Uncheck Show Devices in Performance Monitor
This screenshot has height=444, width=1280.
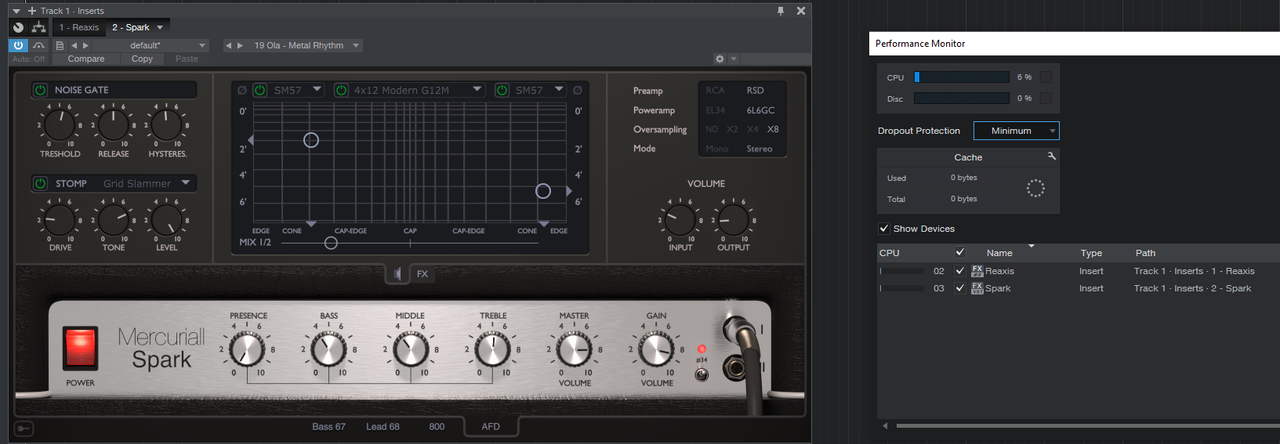tap(884, 229)
